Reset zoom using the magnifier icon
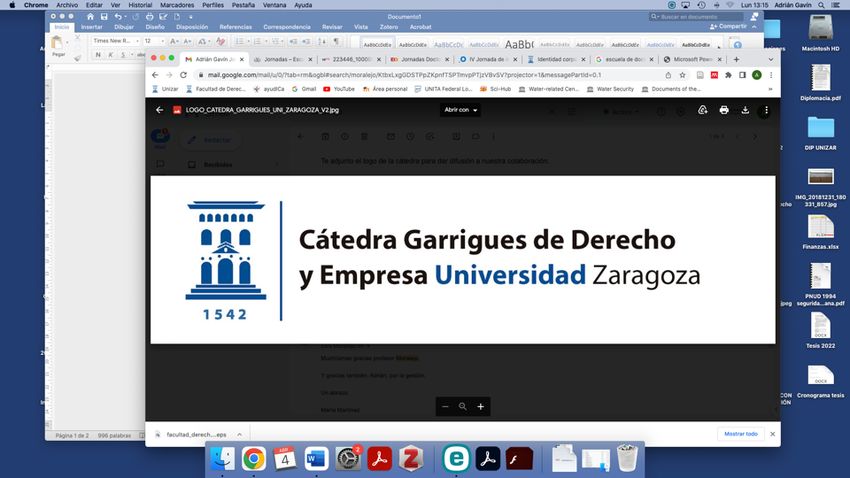850x478 pixels. [463, 406]
